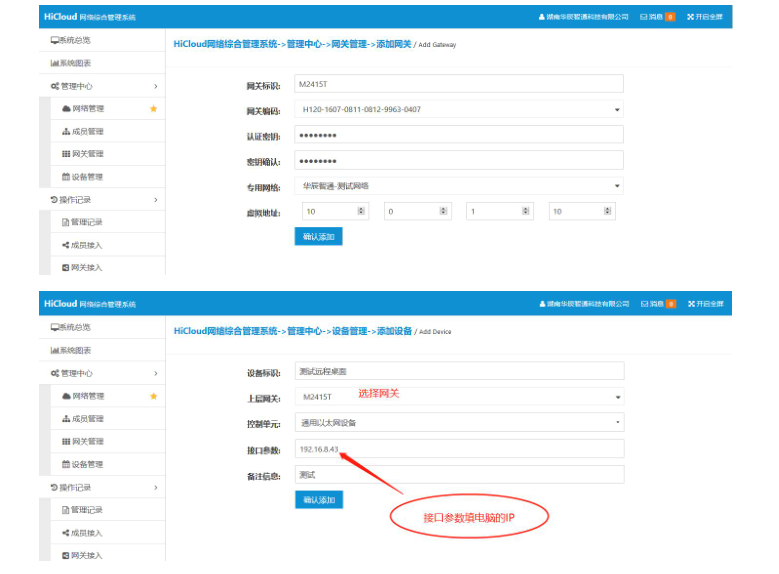The image size is (779, 574).
Task: Open 系统图表 chart icon in Add Device sidebar
Action: [x=55, y=350]
